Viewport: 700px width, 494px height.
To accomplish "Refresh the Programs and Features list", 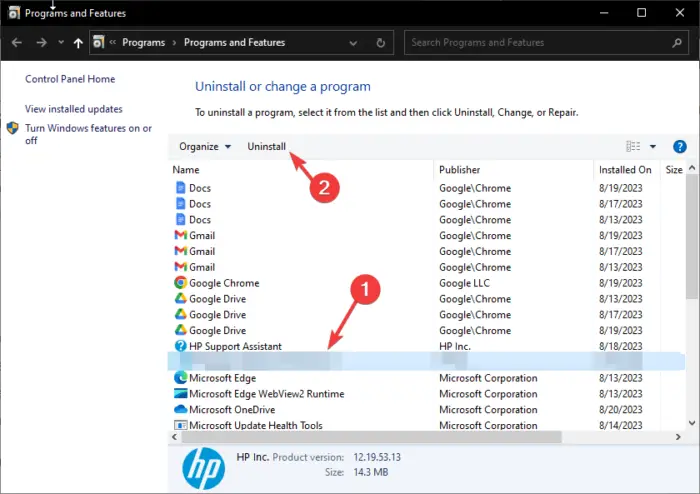I will click(x=380, y=43).
